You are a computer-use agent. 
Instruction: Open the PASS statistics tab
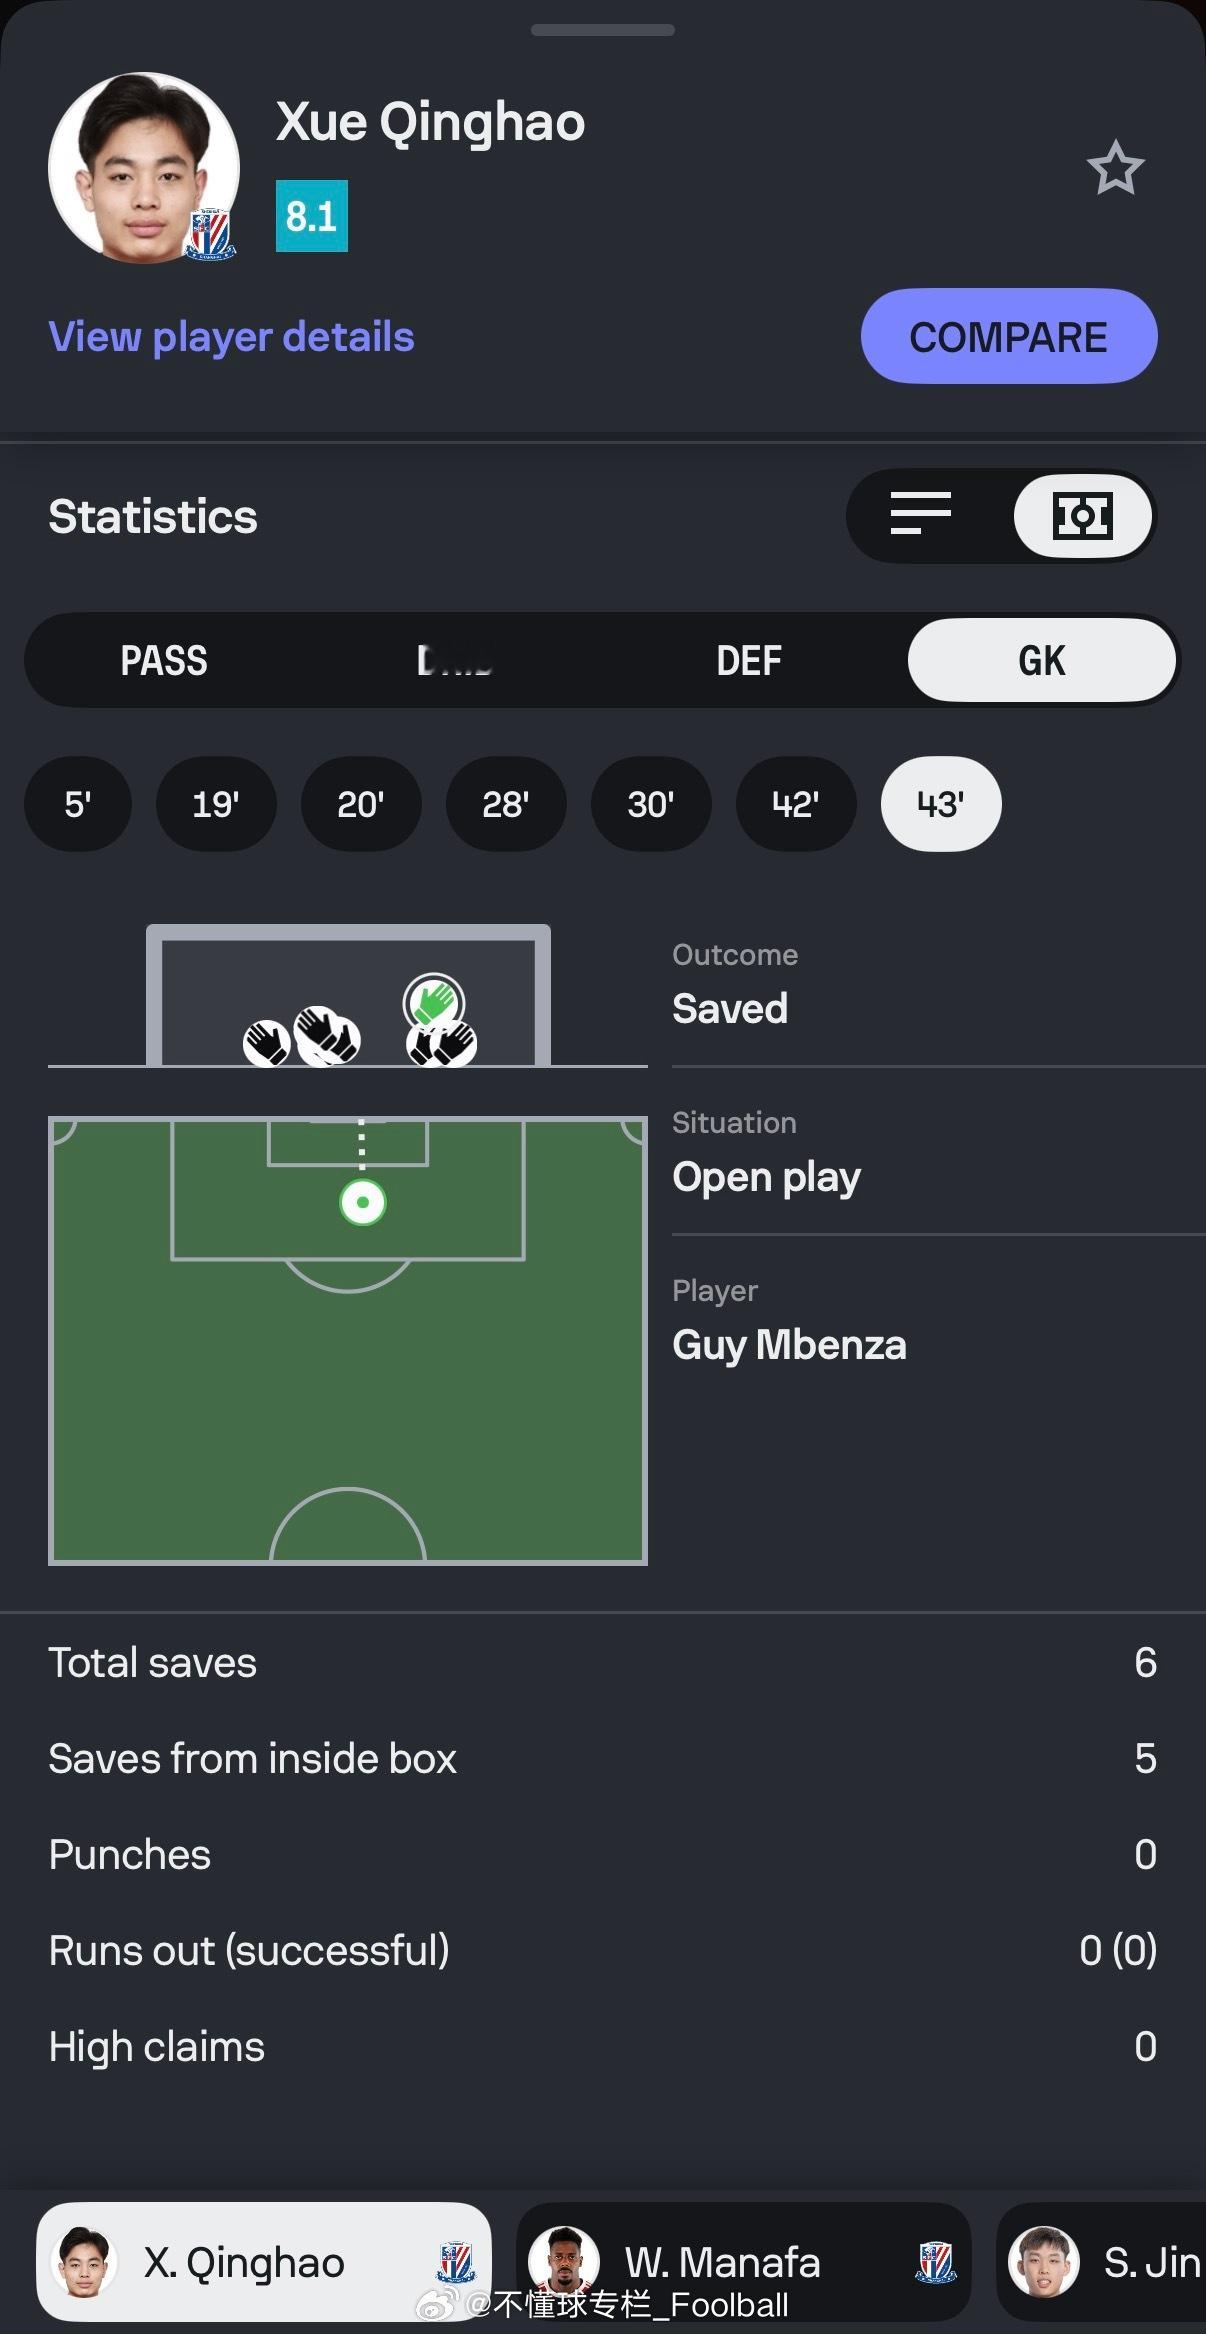(x=164, y=661)
